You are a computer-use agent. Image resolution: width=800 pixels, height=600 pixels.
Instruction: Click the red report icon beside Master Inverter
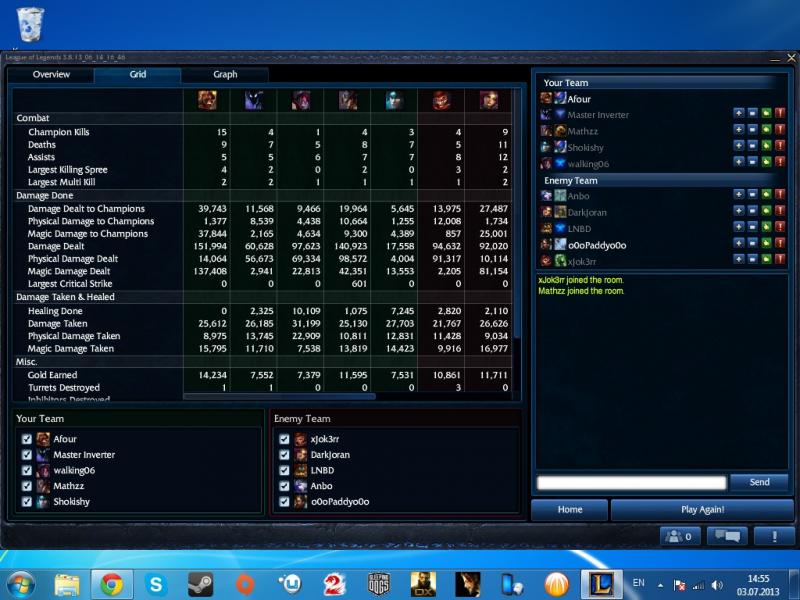[x=780, y=113]
